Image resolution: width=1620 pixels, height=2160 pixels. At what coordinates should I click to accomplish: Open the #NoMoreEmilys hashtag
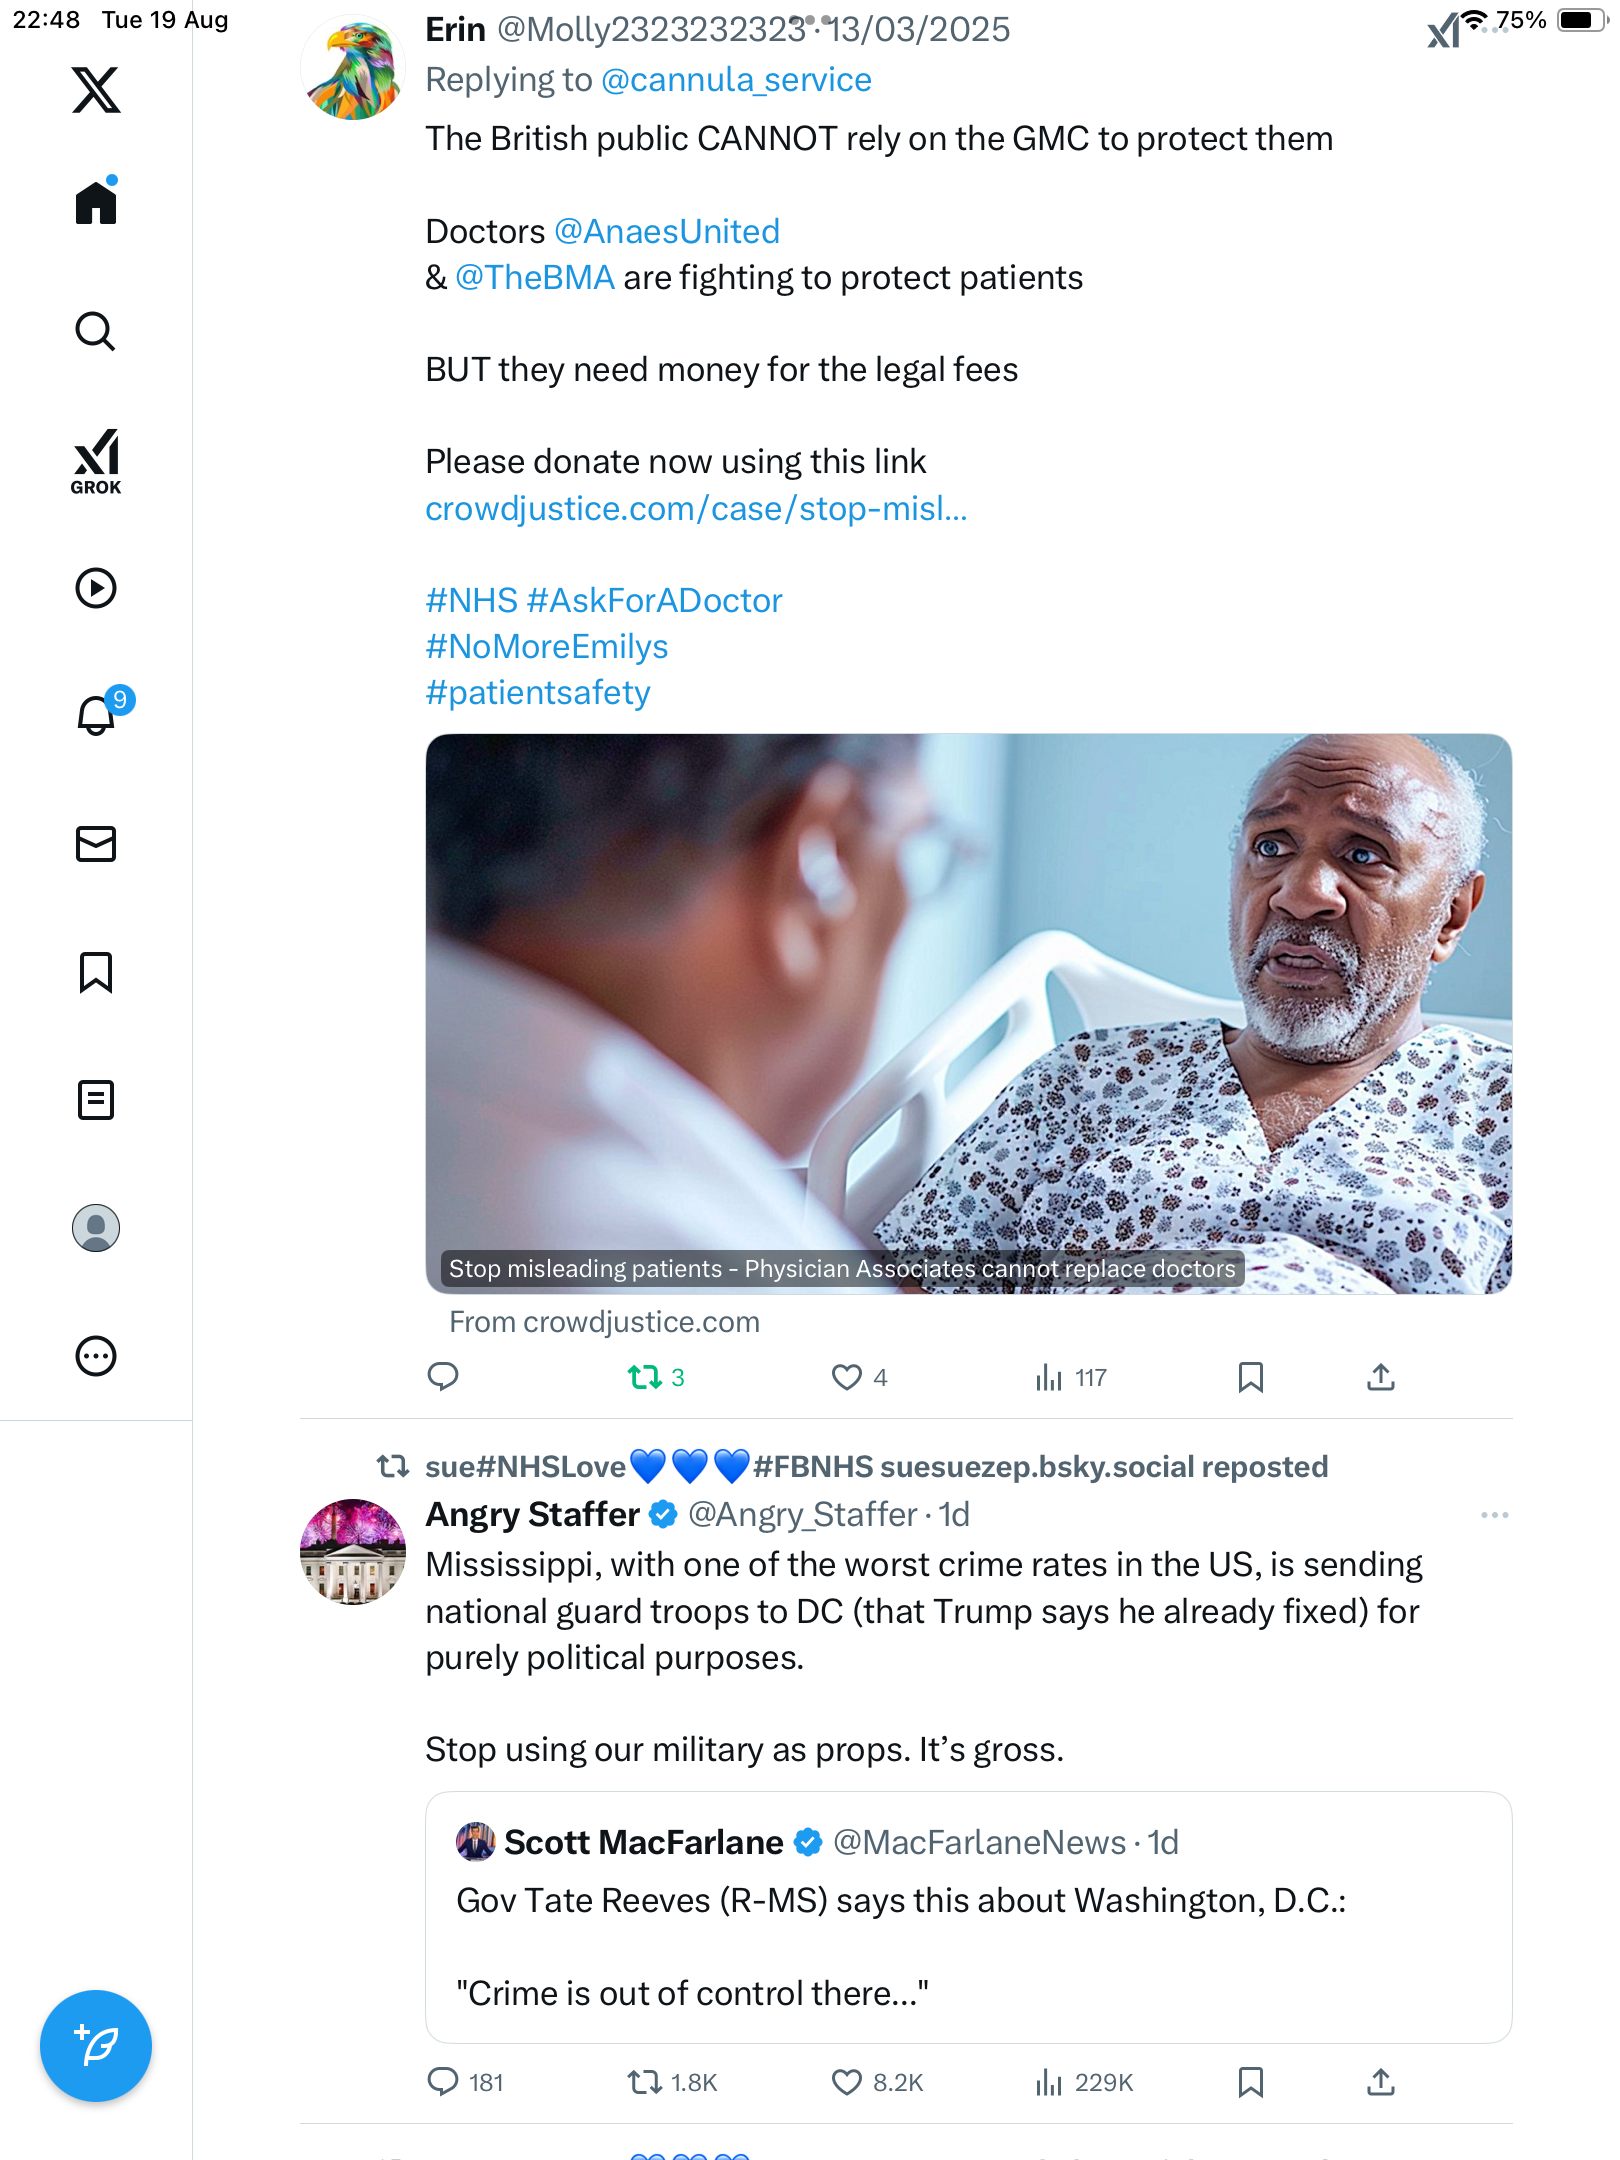click(x=547, y=647)
